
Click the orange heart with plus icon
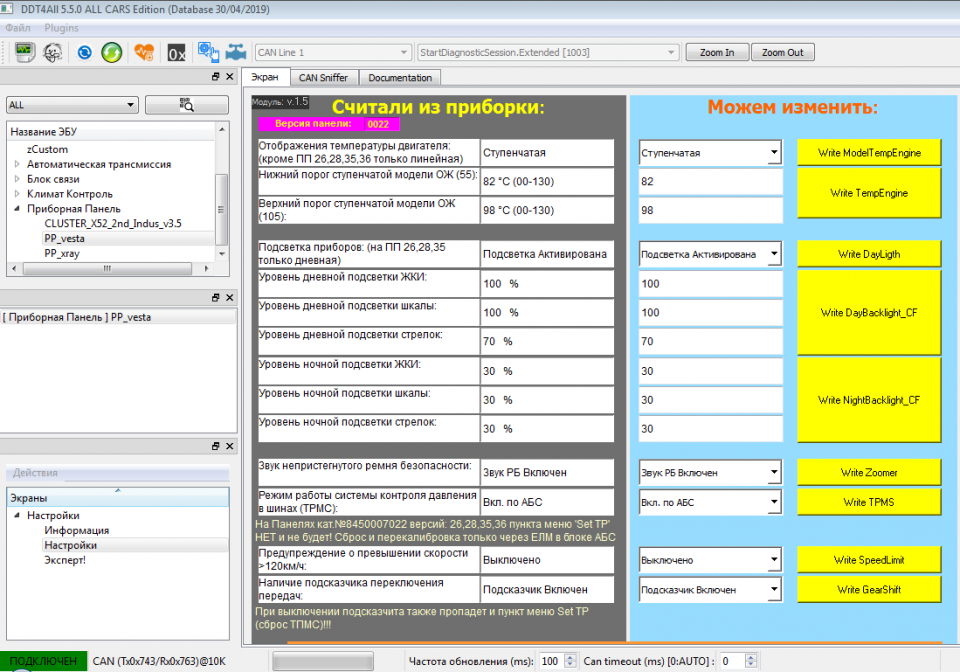coord(144,52)
